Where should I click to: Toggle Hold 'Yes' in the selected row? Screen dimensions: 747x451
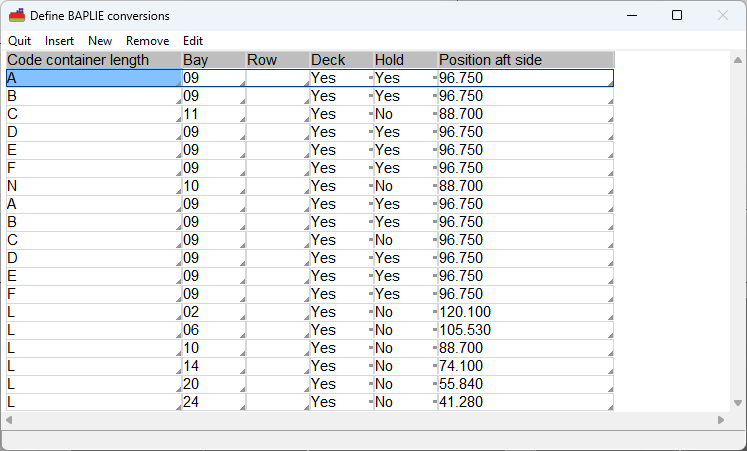(405, 78)
